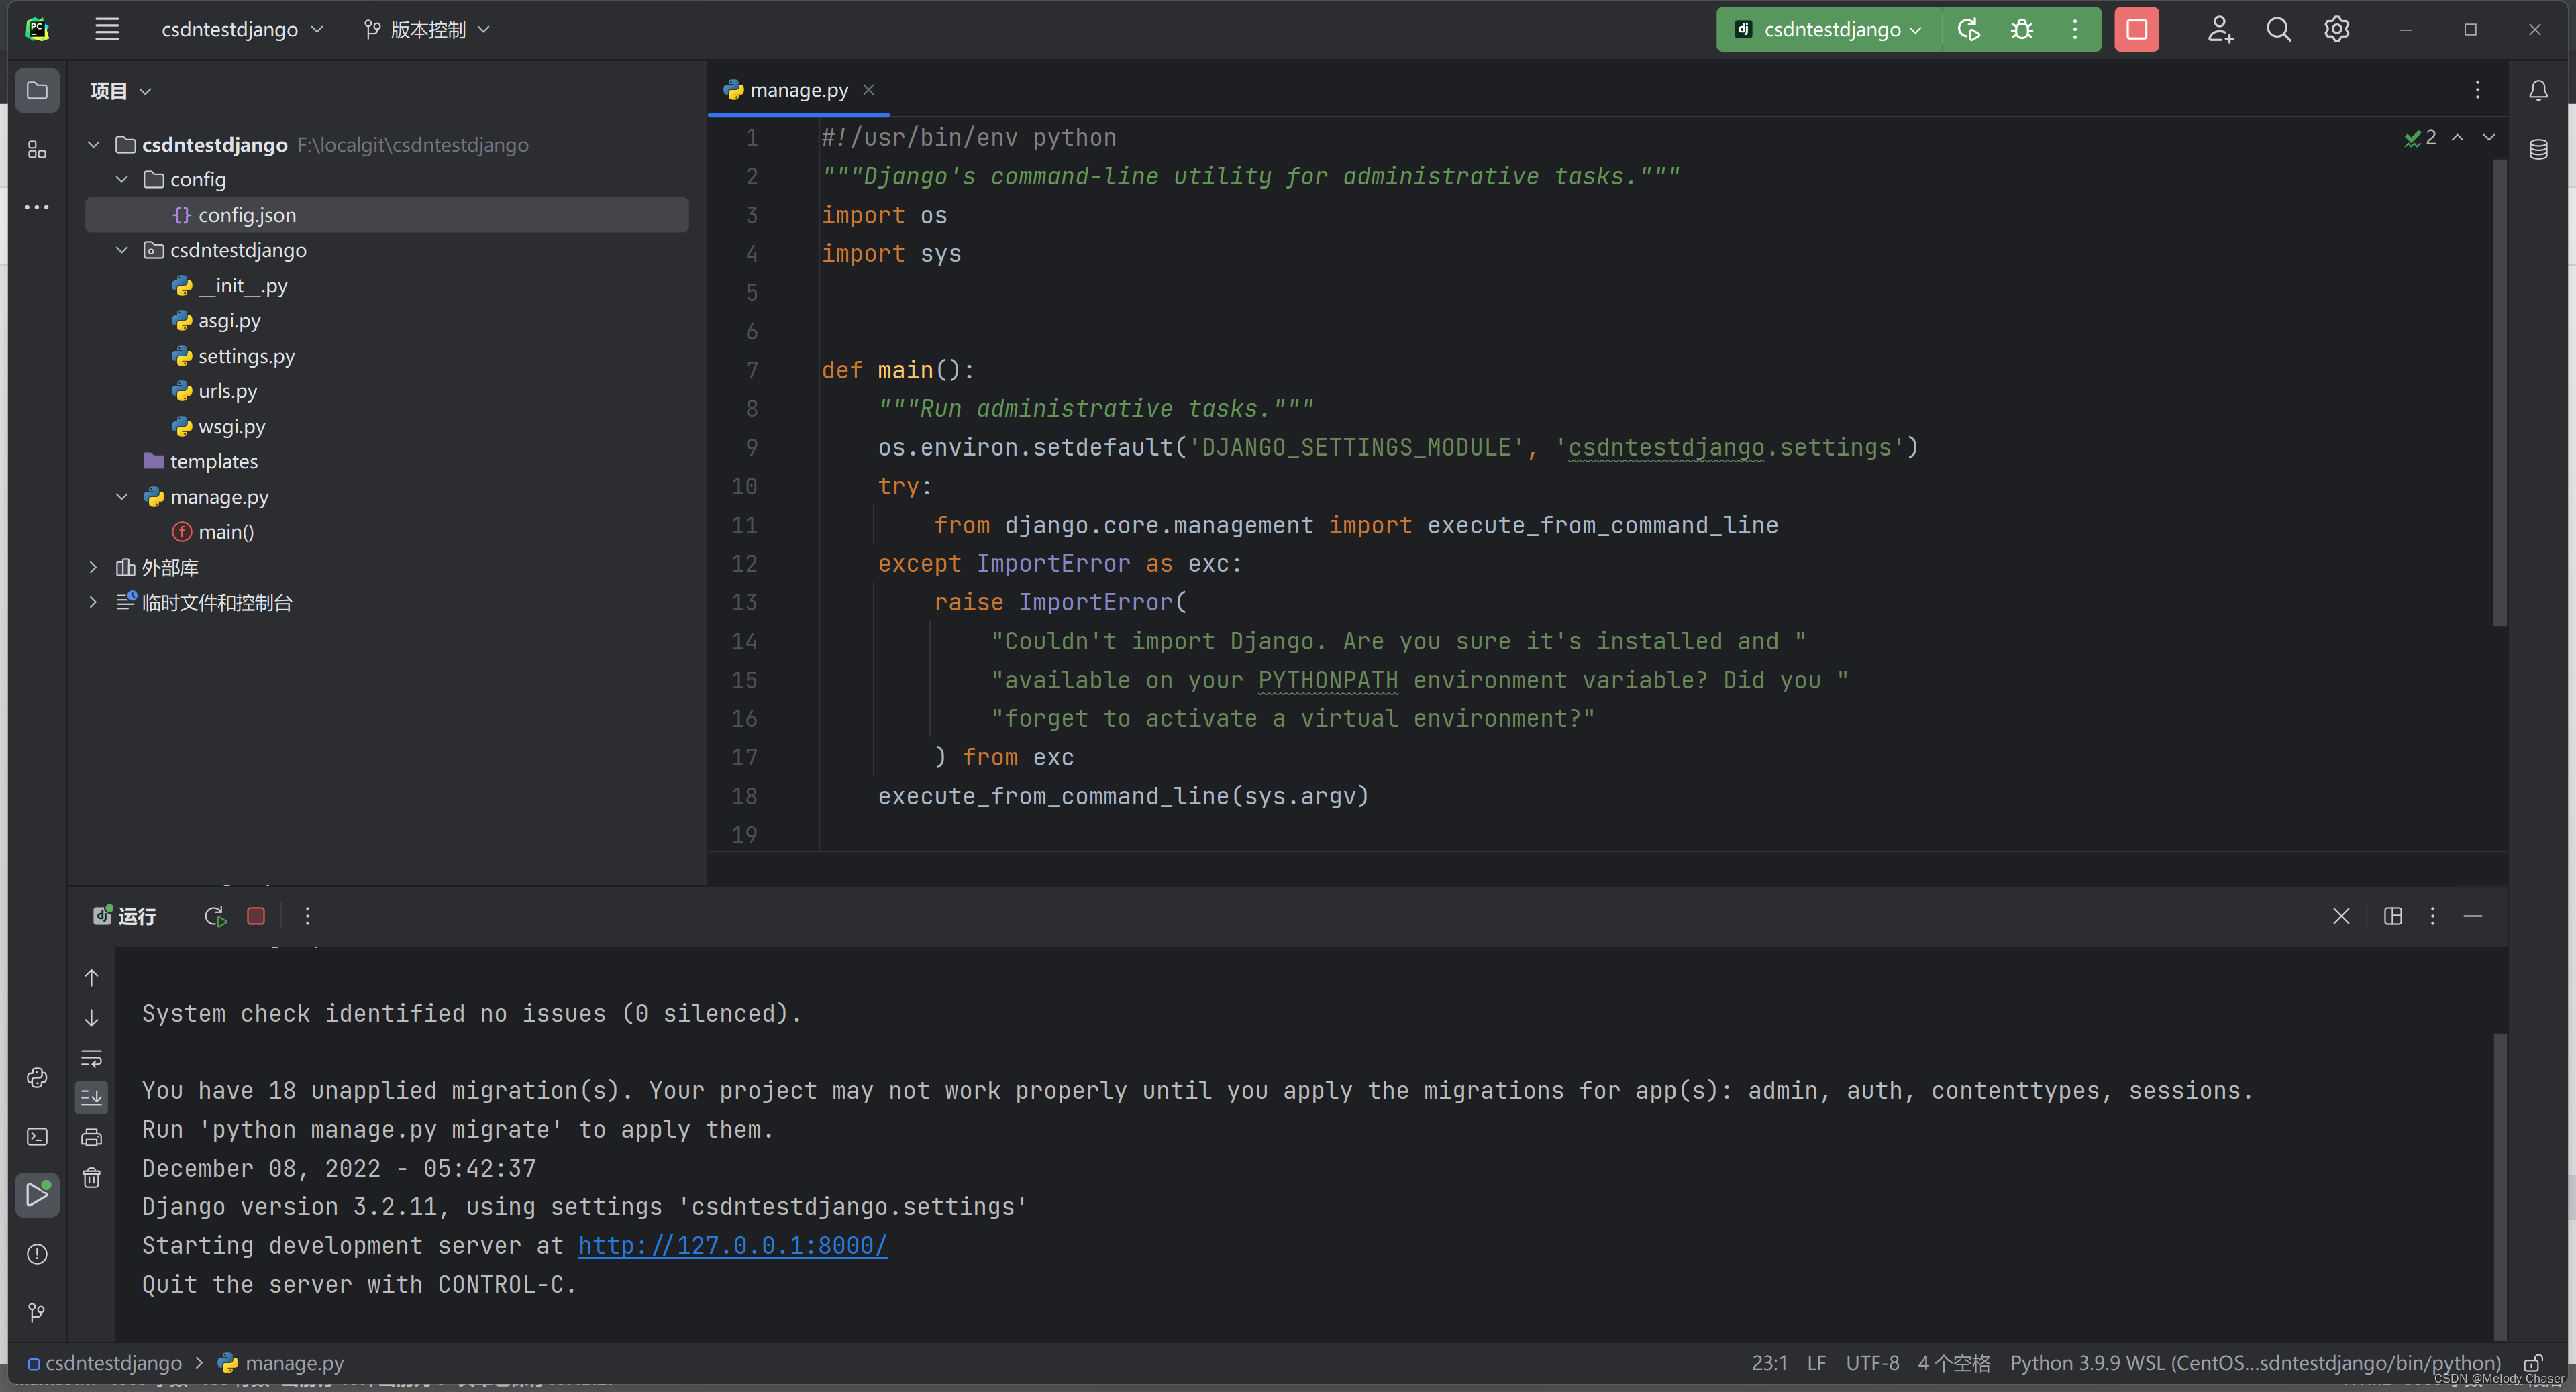Screen dimensions: 2576x1392
Task: Toggle layout of Run panel
Action: 2393,916
